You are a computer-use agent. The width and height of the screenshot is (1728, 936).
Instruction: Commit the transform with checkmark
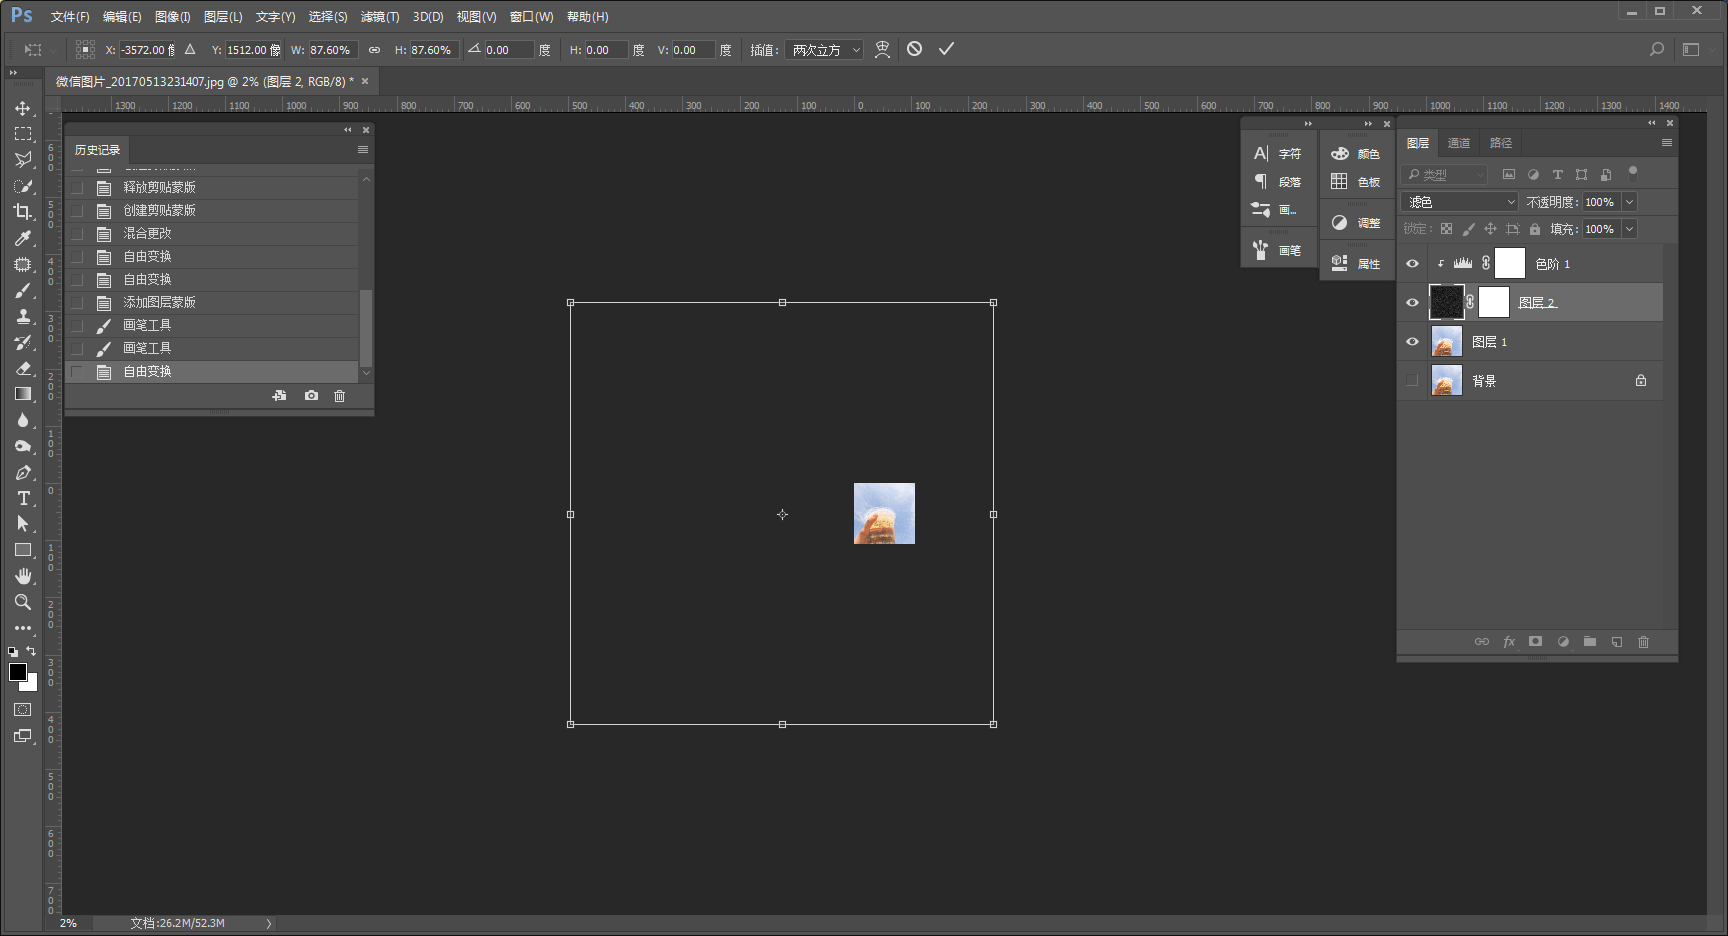click(946, 49)
